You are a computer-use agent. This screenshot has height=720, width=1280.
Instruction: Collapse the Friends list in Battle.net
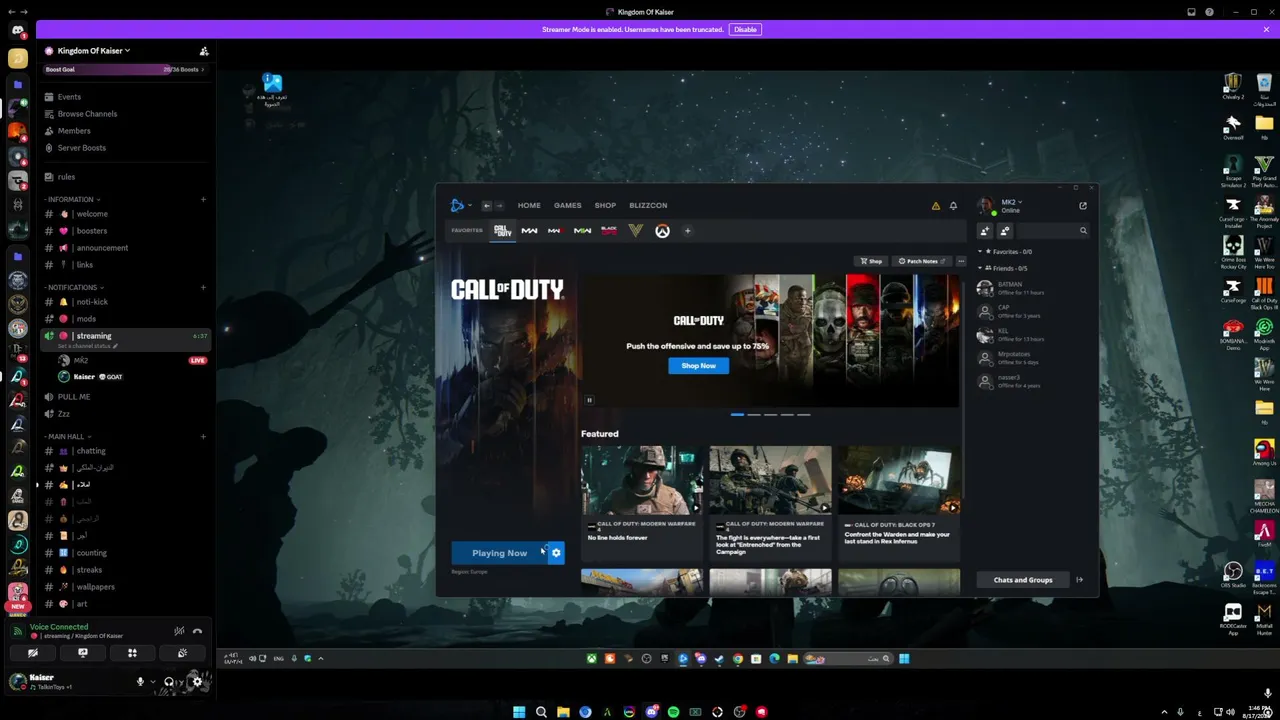980,268
